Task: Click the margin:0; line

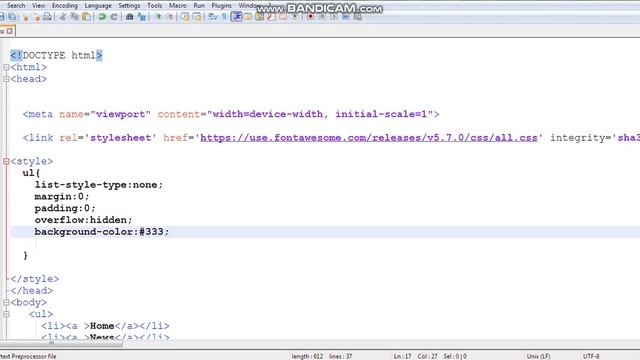Action: [x=62, y=197]
